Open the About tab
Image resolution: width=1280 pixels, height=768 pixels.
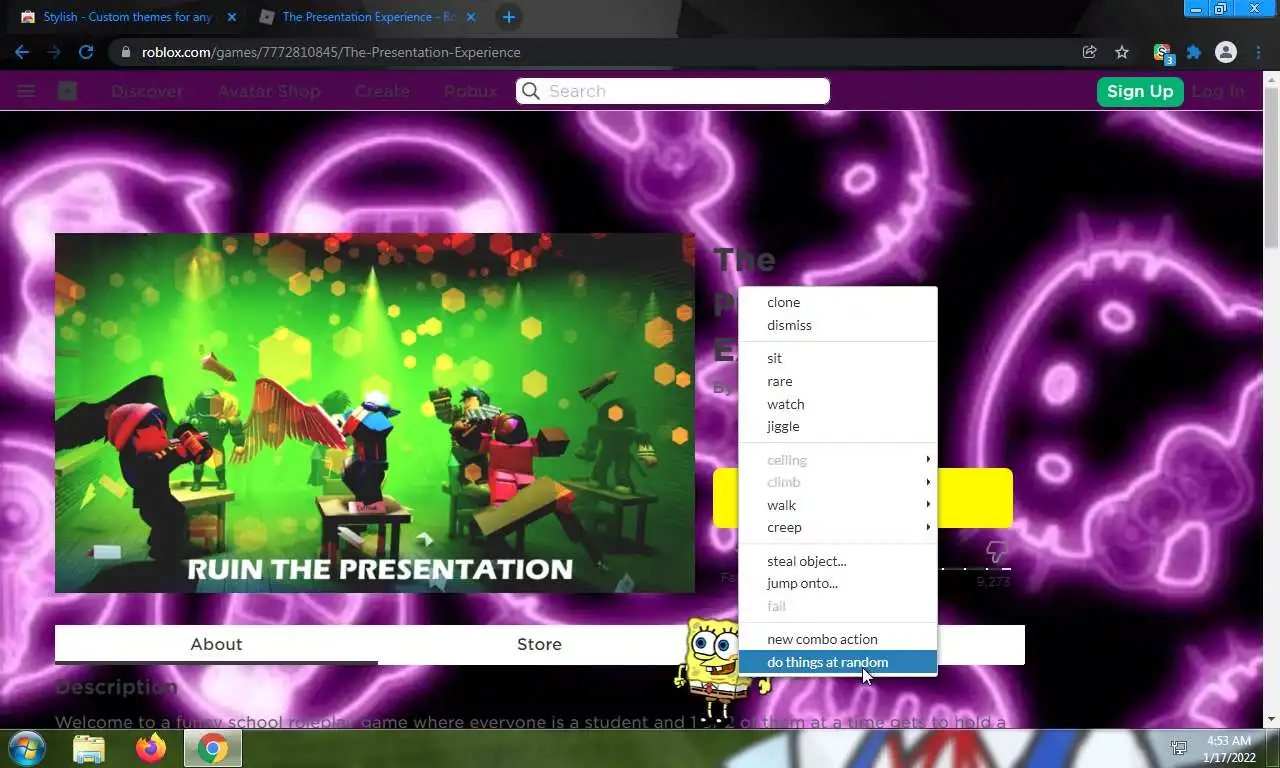216,644
